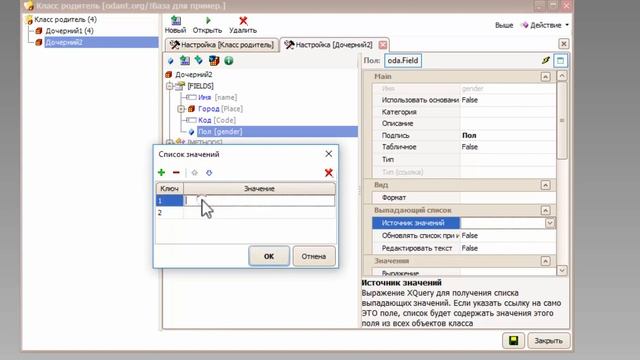Expand the Город [Place] node
The height and width of the screenshot is (360, 640).
click(x=181, y=109)
